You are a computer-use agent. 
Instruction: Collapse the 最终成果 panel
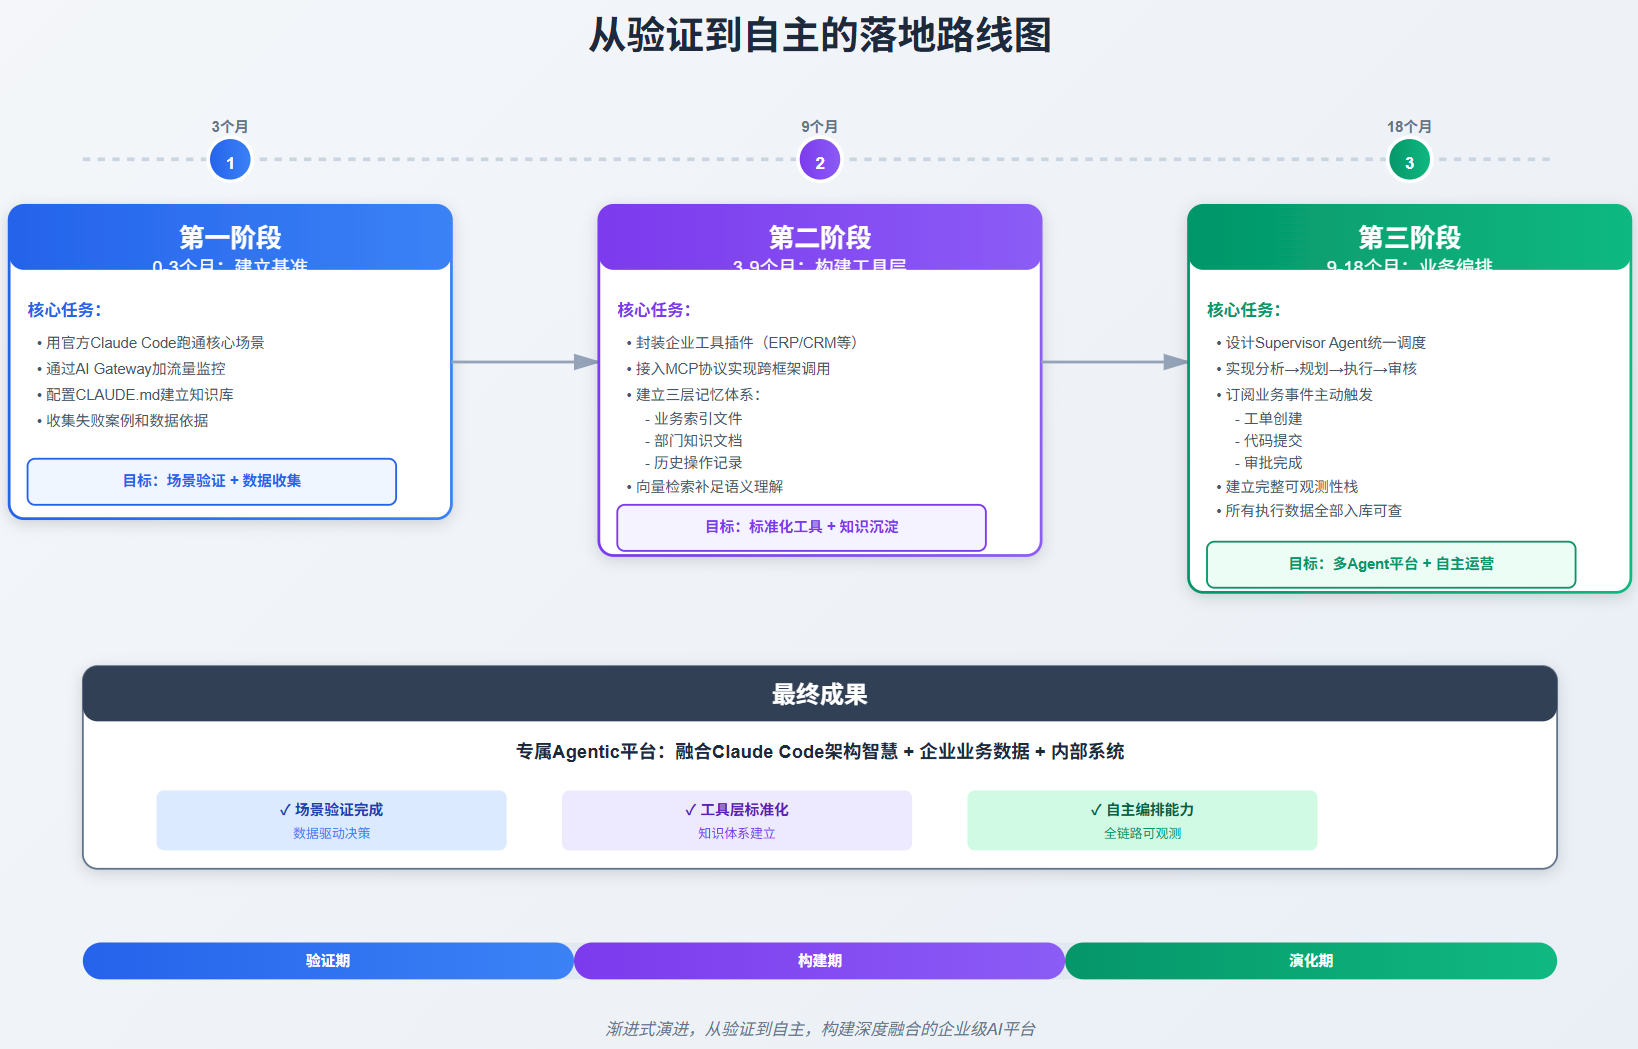pyautogui.click(x=820, y=693)
